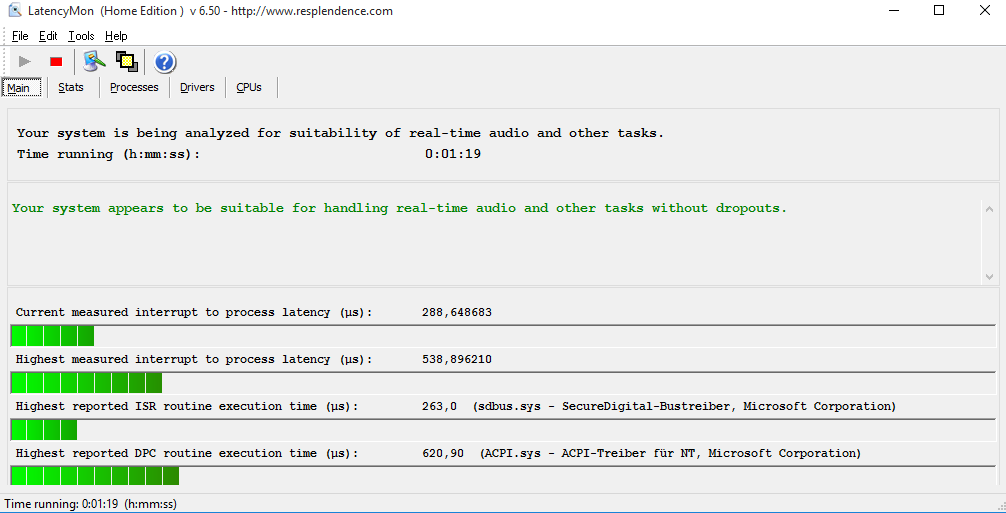Click the current interrupt latency progress bar

point(503,335)
